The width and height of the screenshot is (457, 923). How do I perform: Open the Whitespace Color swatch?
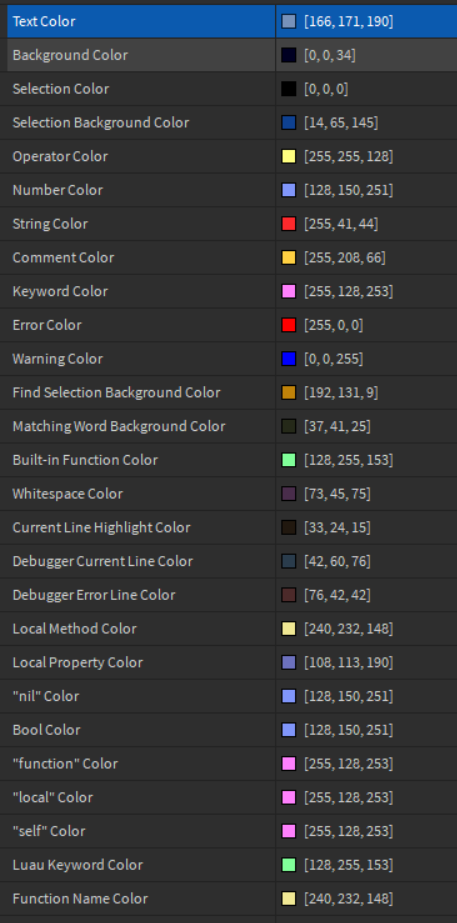(289, 494)
